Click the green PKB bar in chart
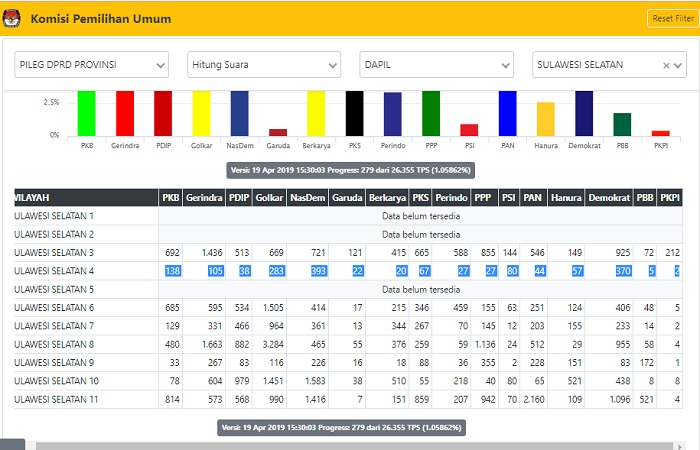Viewport: 700px width, 450px height. [87, 112]
